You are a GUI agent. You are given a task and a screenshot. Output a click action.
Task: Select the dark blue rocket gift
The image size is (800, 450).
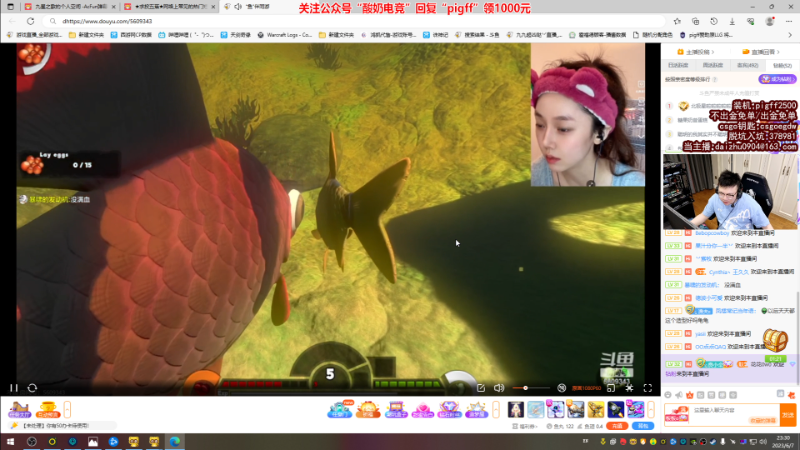615,409
